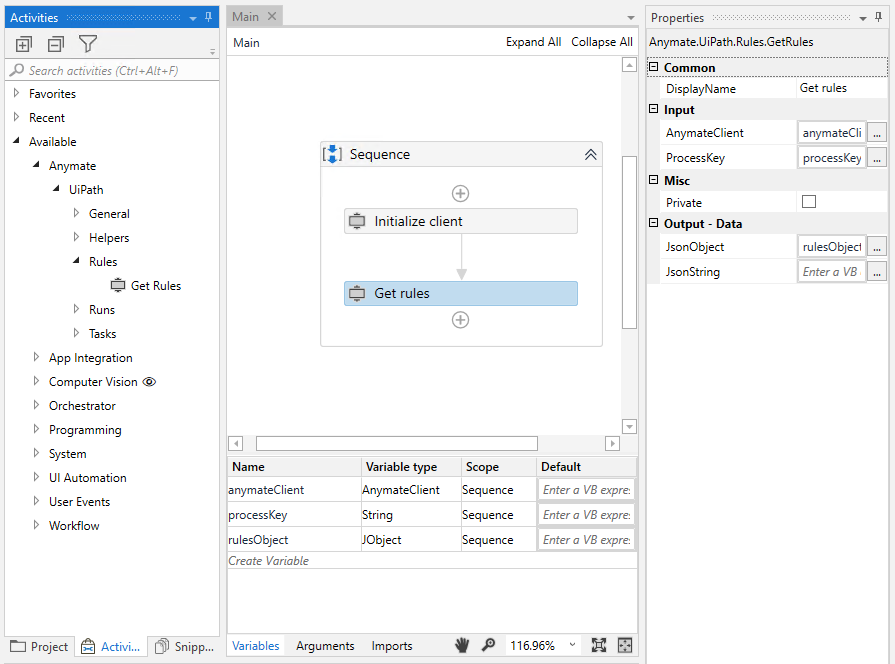Screen dimensions: 895x664
Task: Activate the pan hand tool
Action: pyautogui.click(x=463, y=645)
